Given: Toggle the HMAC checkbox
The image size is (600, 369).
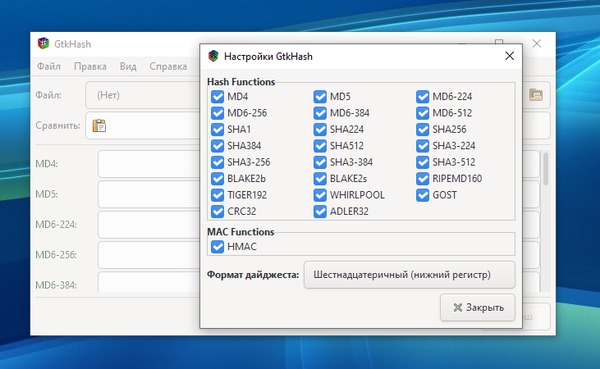Looking at the screenshot, I should (x=217, y=247).
